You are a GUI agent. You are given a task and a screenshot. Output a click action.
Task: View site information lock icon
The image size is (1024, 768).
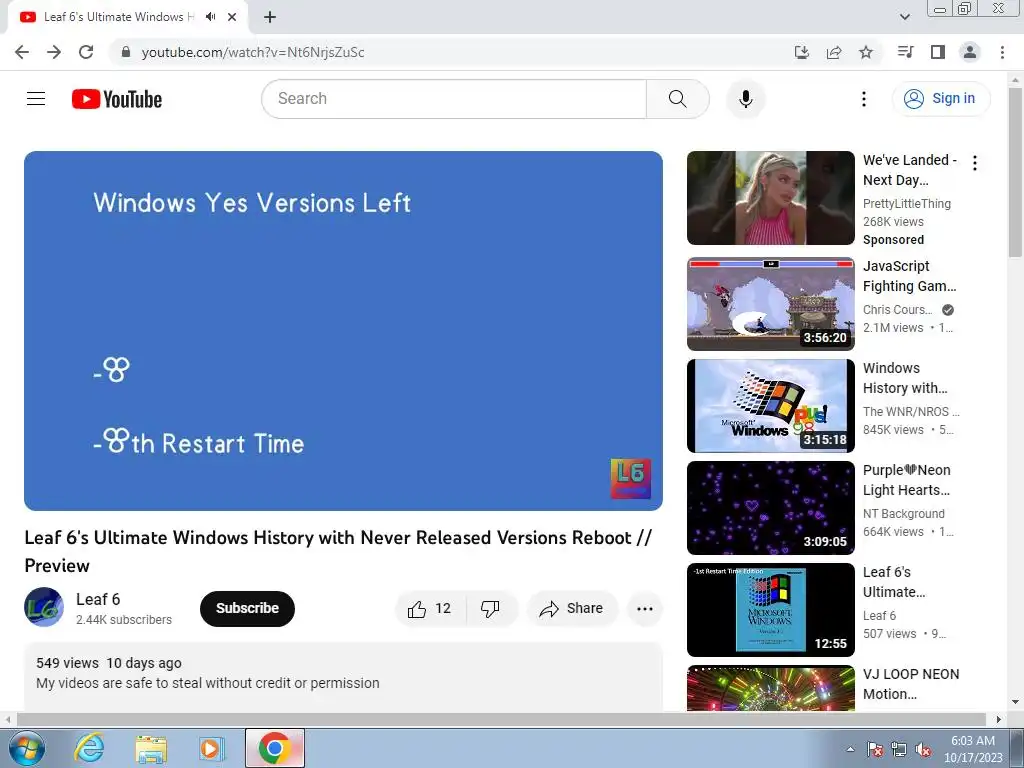pyautogui.click(x=126, y=52)
